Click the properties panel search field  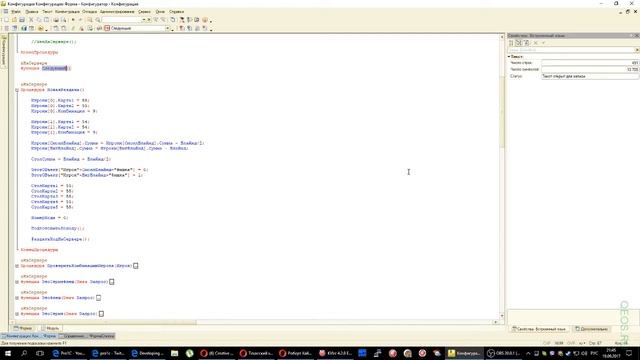[x=571, y=50]
